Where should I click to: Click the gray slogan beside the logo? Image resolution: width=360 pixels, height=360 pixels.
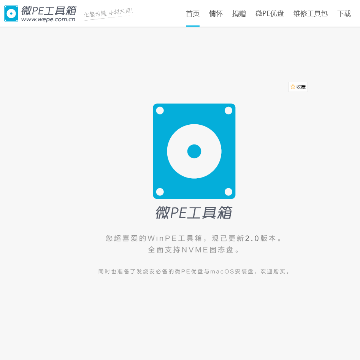(x=108, y=14)
